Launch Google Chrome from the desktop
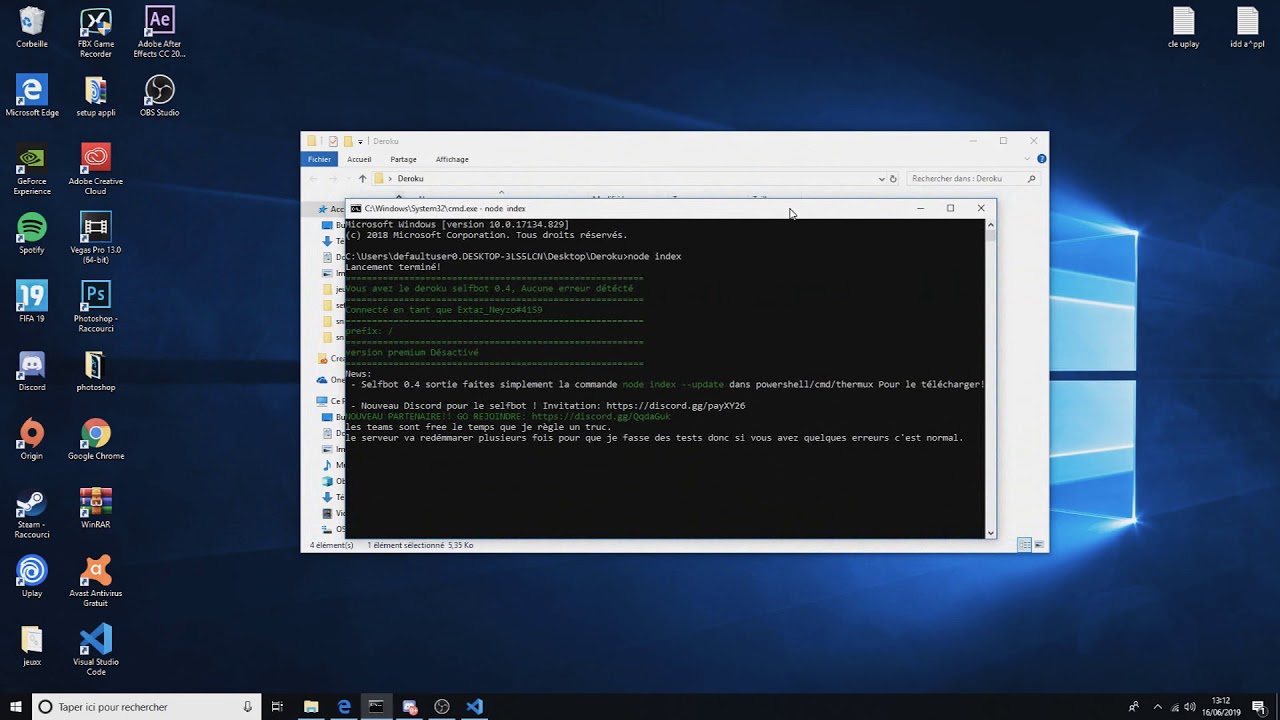Viewport: 1280px width, 720px height. click(x=95, y=434)
